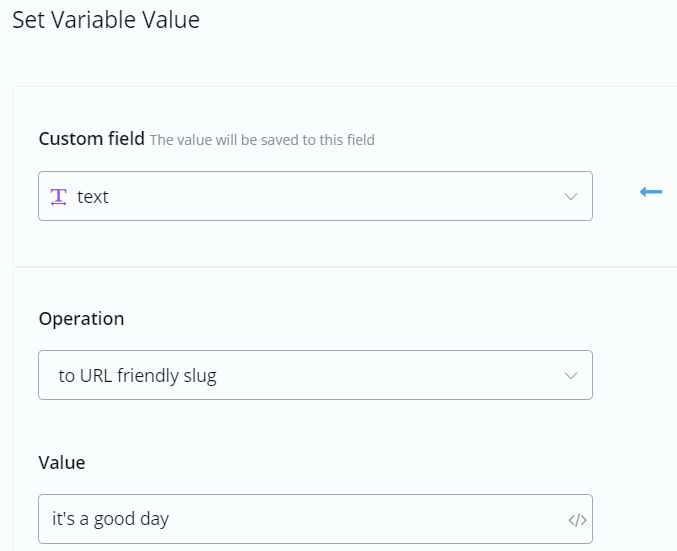This screenshot has height=551, width=677.
Task: Click the "Operation" label
Action: pyautogui.click(x=81, y=319)
